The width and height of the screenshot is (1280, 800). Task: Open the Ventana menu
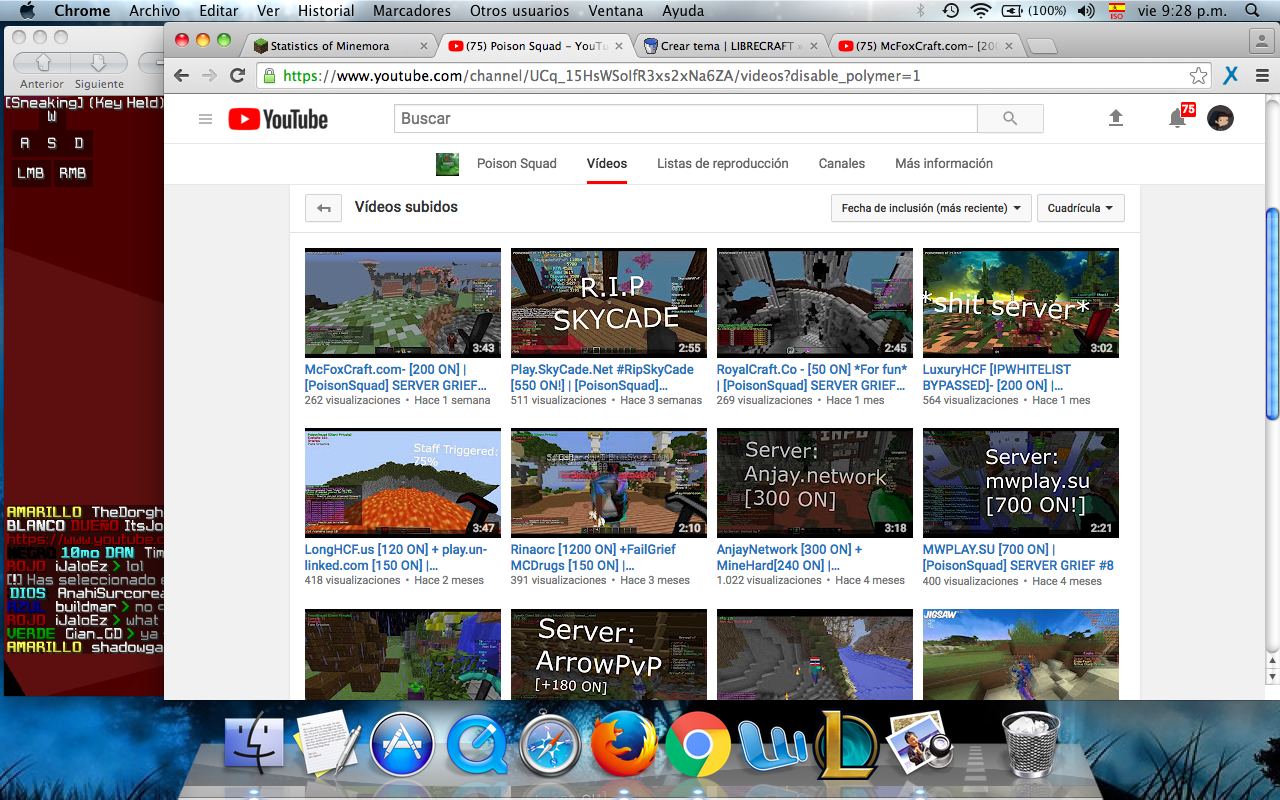coord(615,11)
